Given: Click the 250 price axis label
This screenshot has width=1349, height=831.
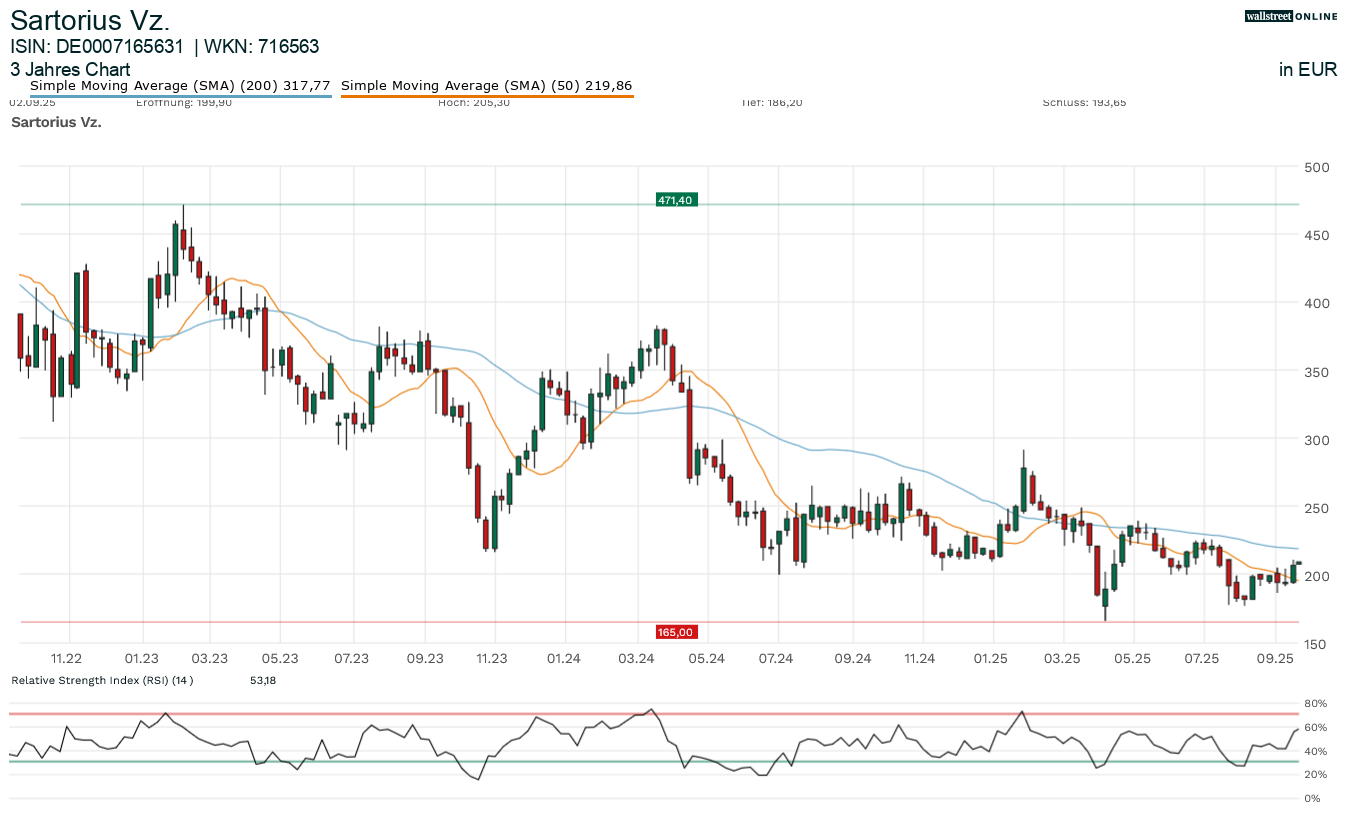Looking at the screenshot, I should (x=1317, y=508).
